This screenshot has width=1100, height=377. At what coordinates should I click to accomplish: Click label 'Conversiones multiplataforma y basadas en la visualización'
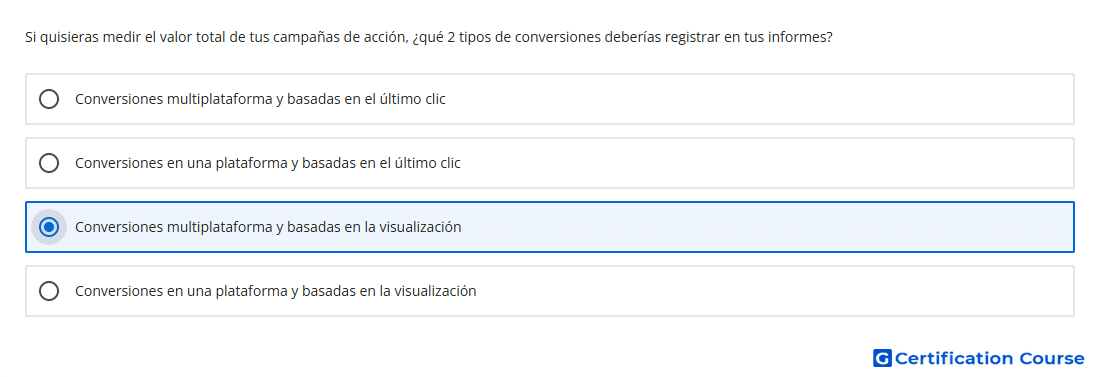[x=268, y=227]
